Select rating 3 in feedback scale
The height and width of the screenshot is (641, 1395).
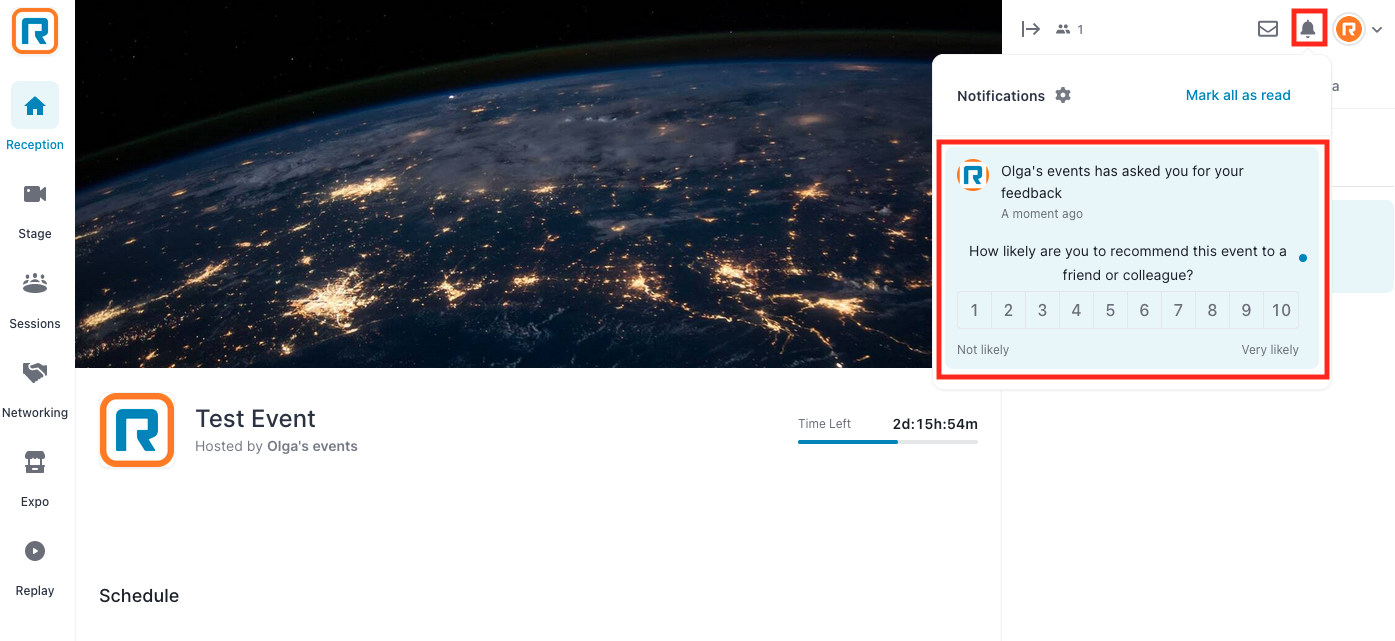click(1042, 310)
